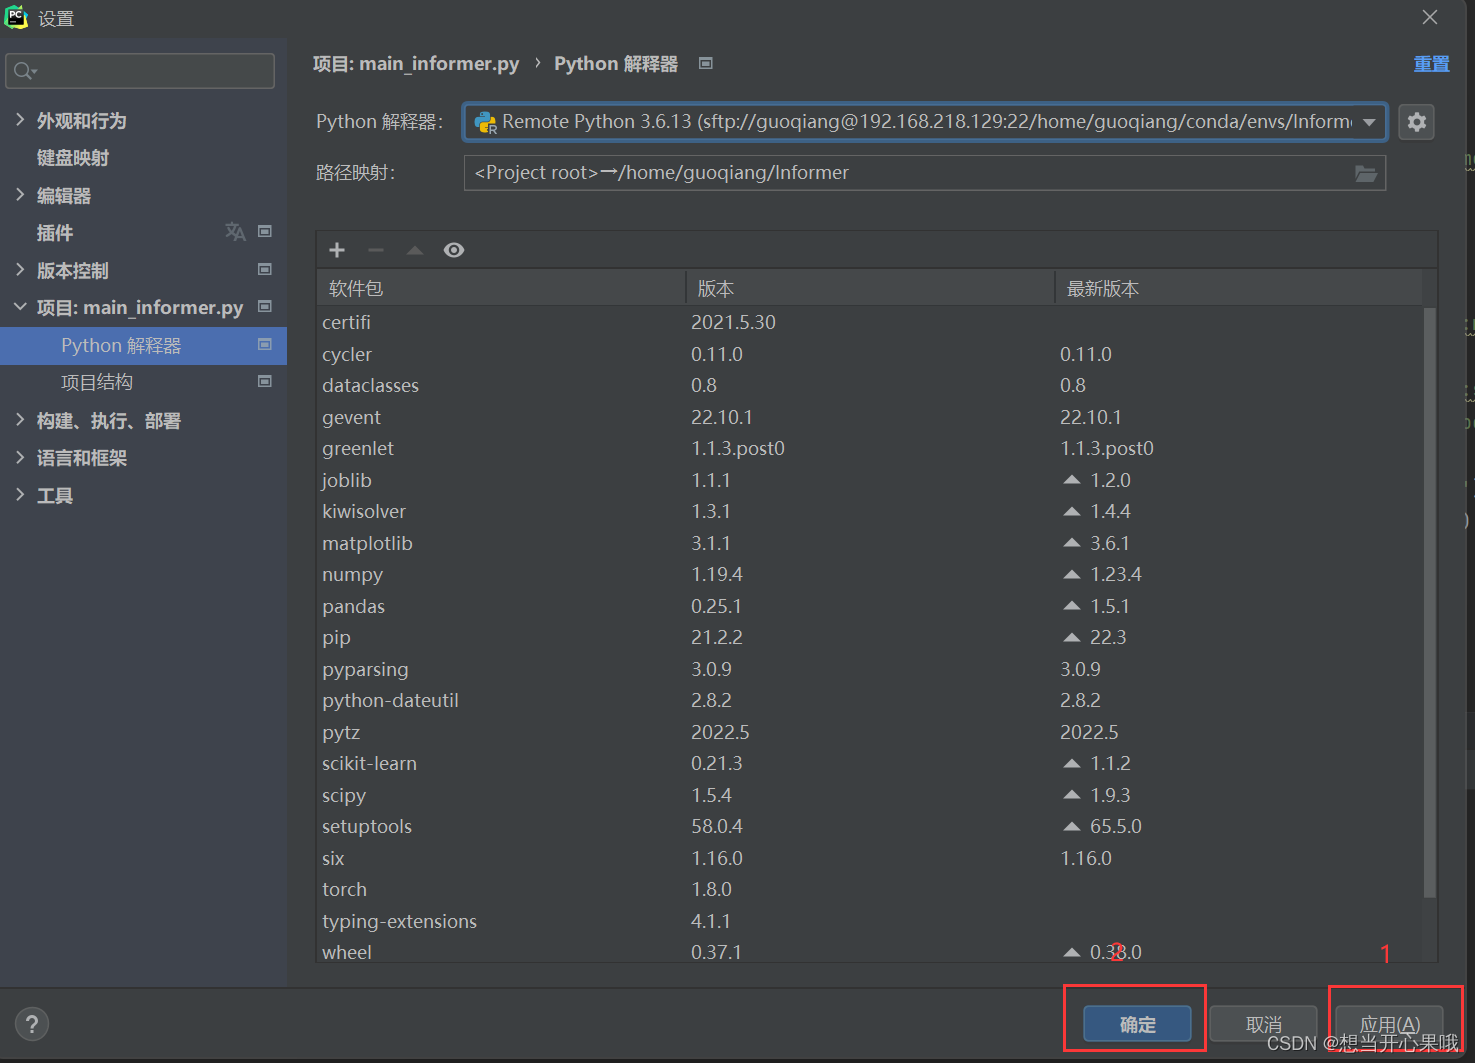
Task: Expand the 外观和行为 settings section
Action: 20,120
